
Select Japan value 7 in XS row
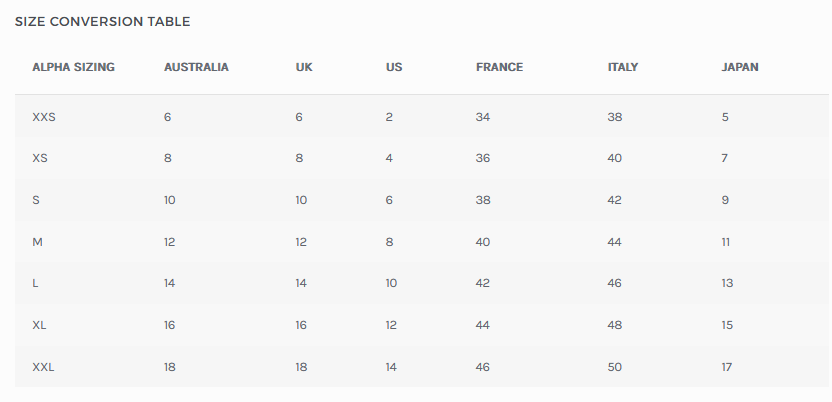(x=724, y=158)
